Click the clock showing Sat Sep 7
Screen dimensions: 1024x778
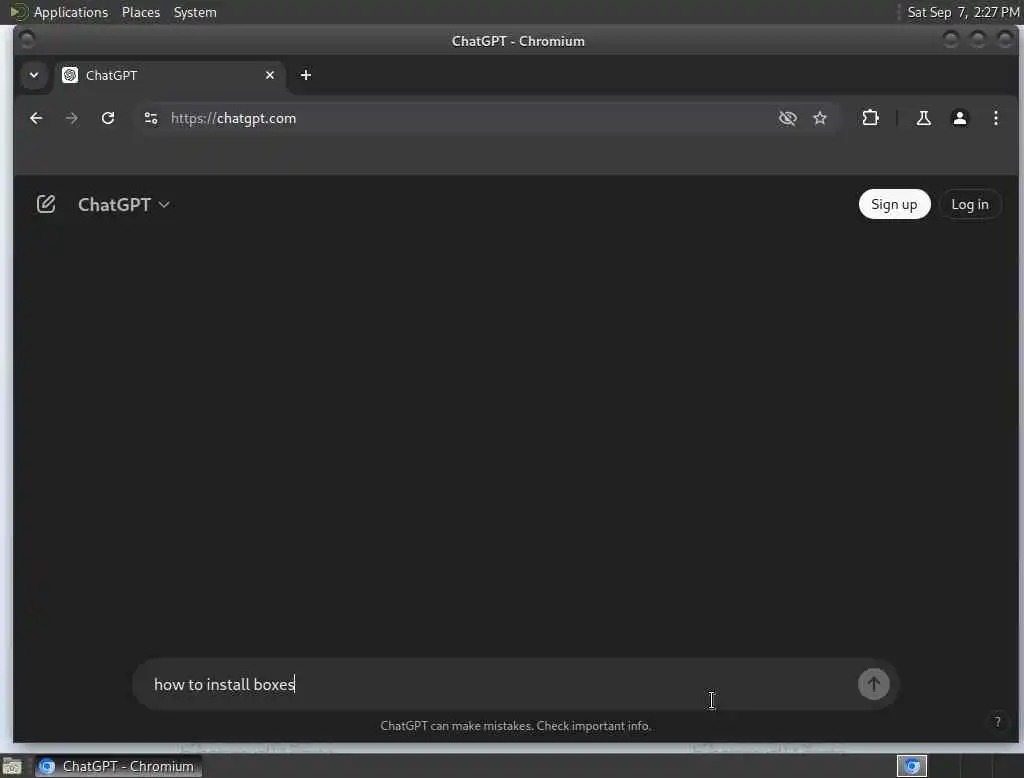pyautogui.click(x=963, y=12)
